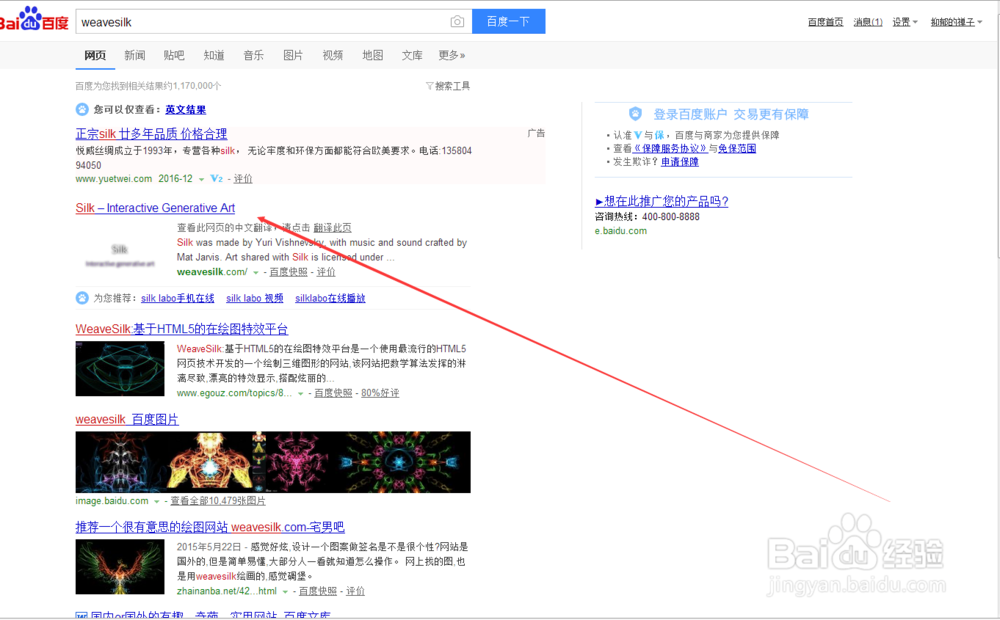
Task: Click 免保范围 link
Action: pos(737,149)
